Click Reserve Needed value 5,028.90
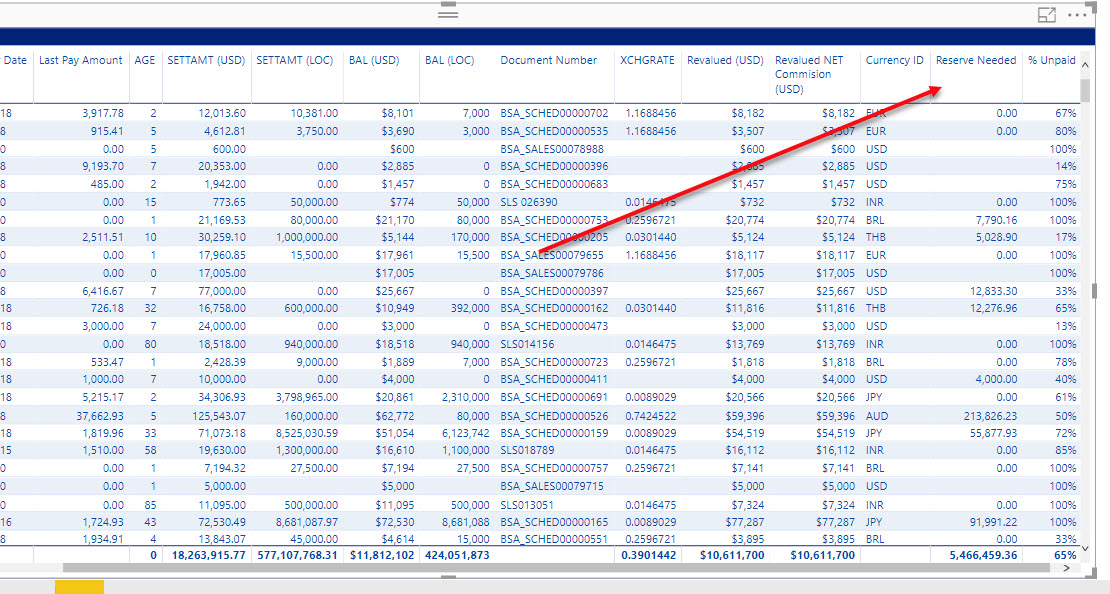Image resolution: width=1110 pixels, height=594 pixels. 995,237
